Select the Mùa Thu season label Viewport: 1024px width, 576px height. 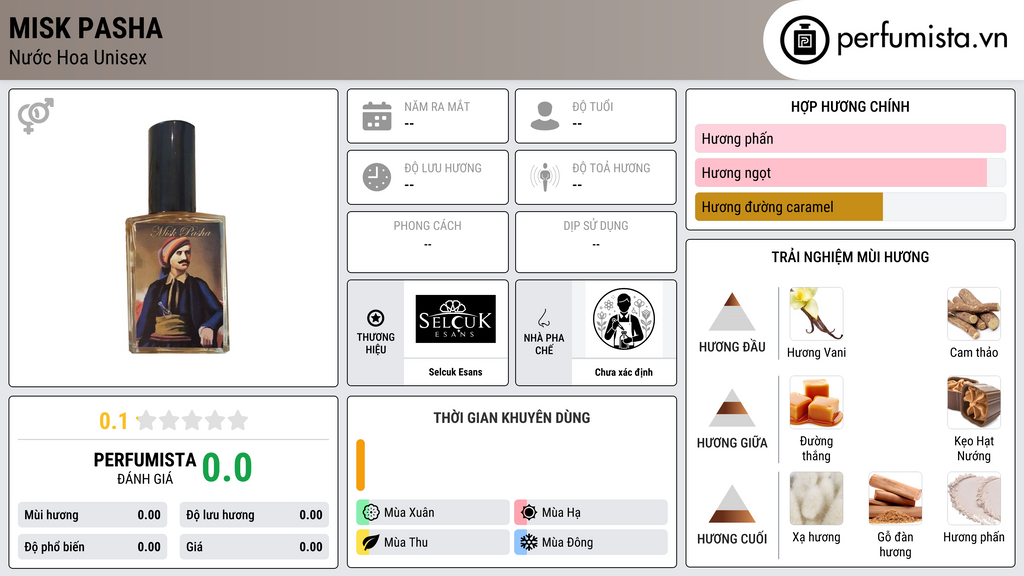tap(406, 542)
